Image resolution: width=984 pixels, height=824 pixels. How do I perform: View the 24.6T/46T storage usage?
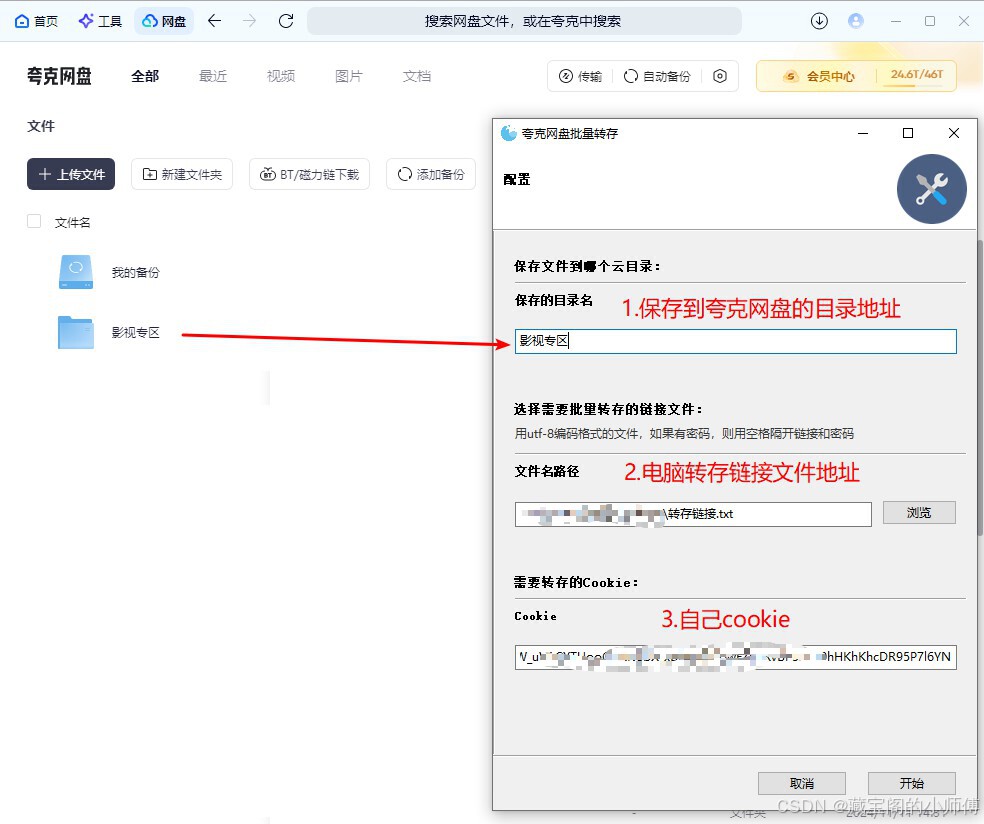pos(916,76)
